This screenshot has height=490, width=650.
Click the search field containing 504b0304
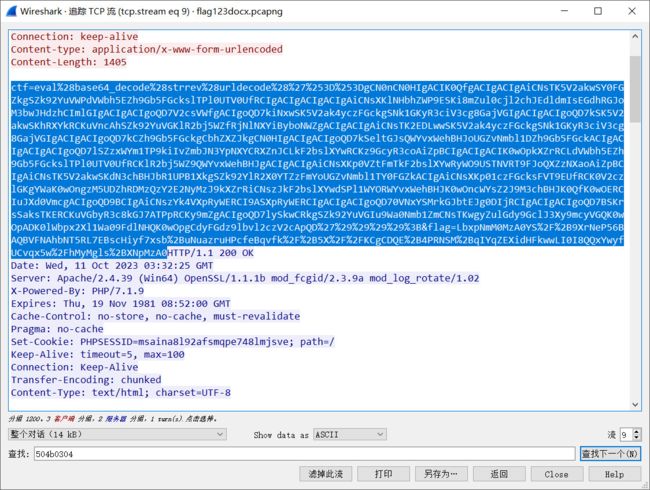[304, 454]
